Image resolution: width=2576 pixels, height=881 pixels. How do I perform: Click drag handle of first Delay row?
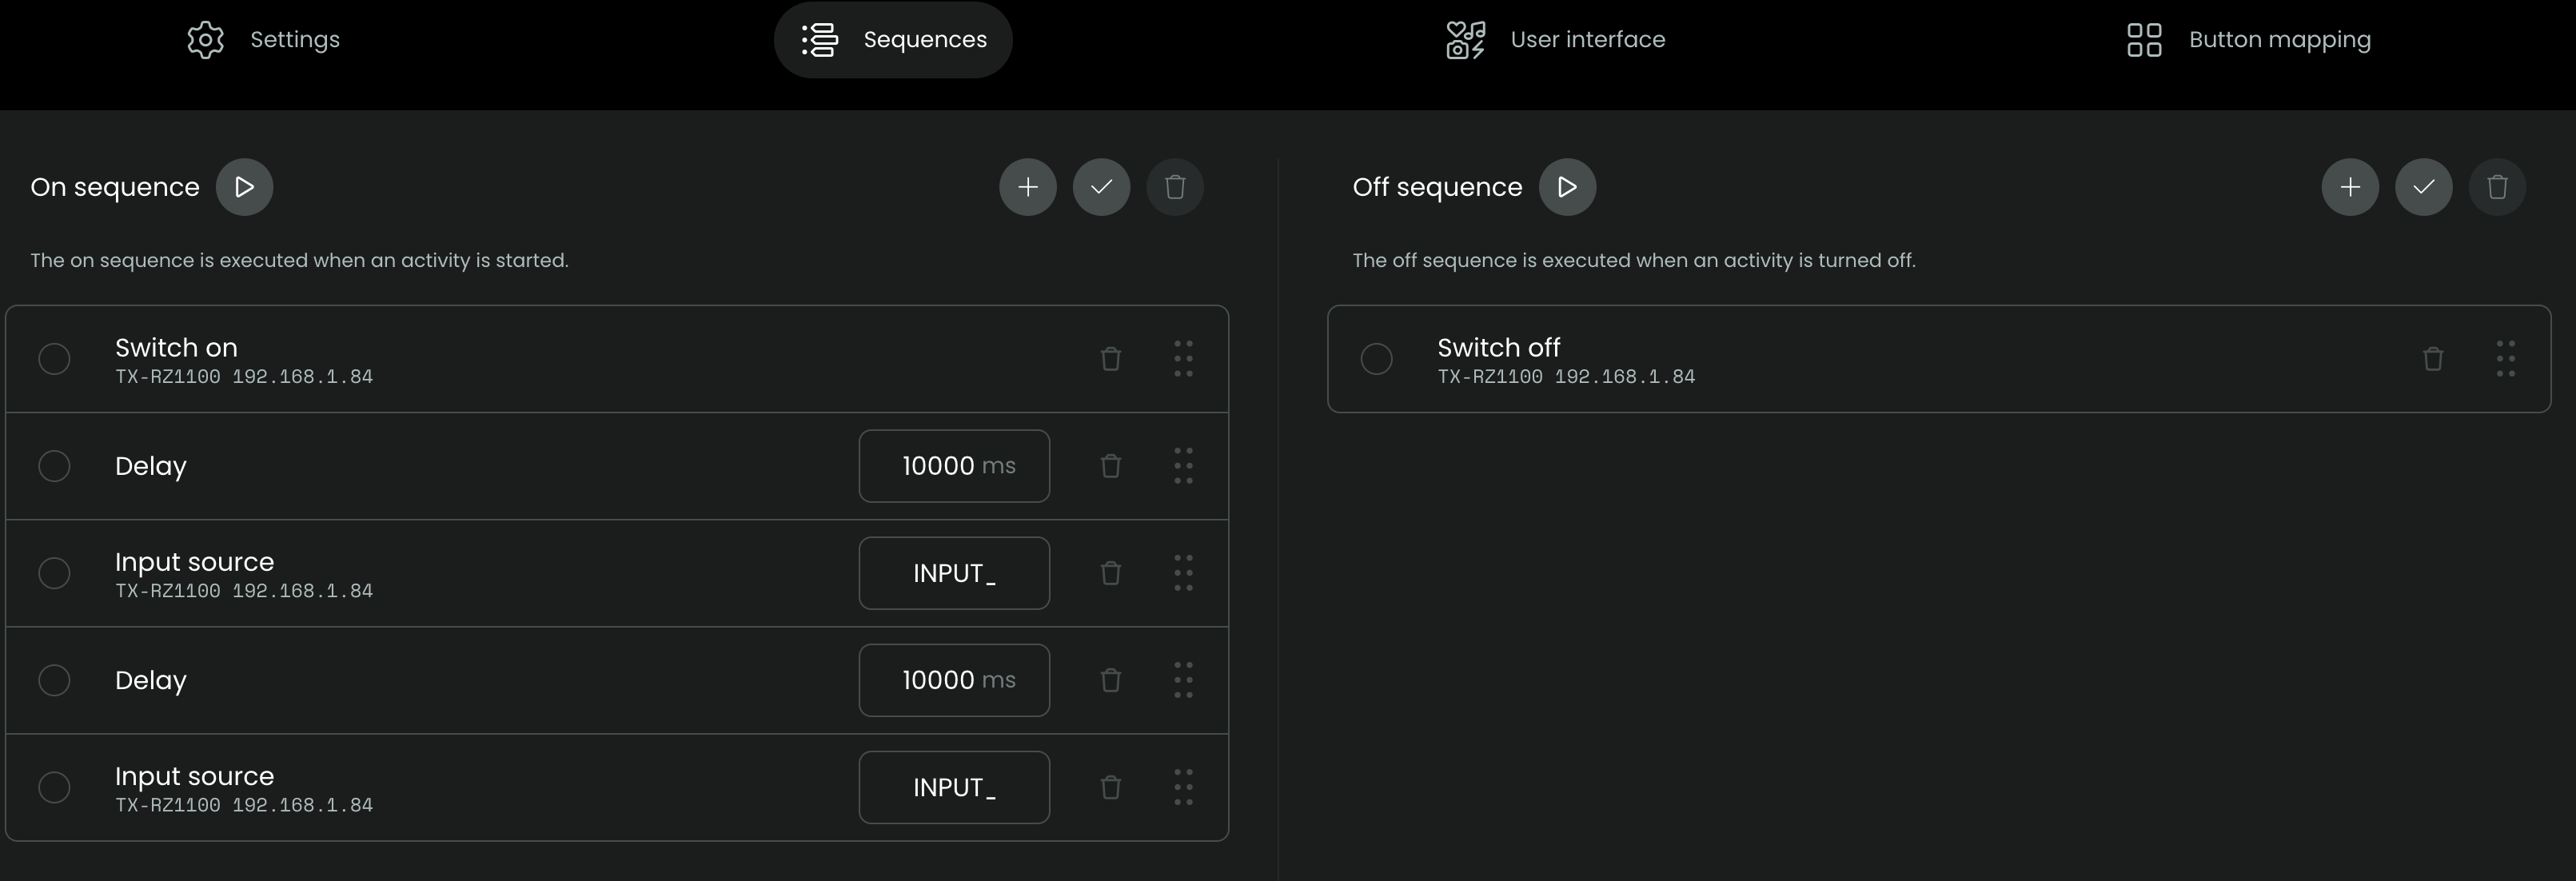point(1183,466)
